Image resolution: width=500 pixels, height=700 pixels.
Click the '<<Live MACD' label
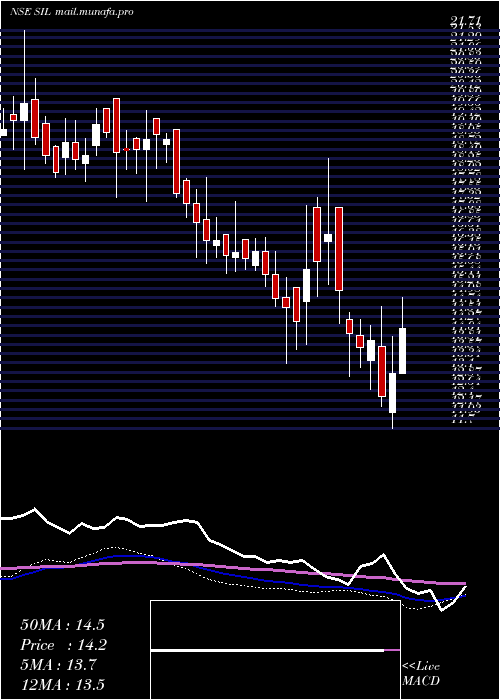[421, 674]
